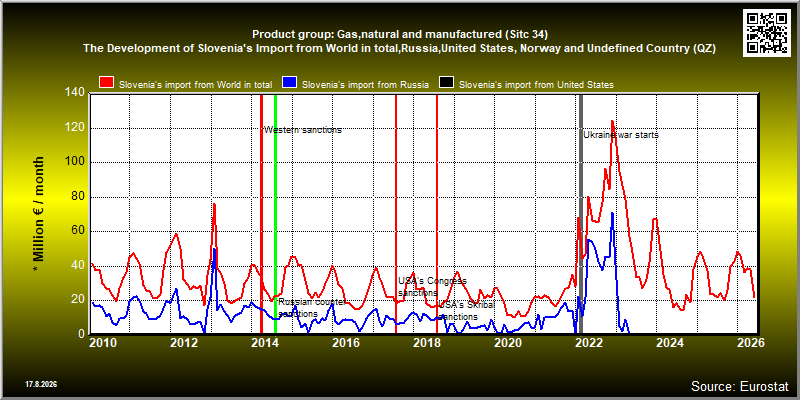Click the gray Ukraine war vertical marker
Image resolution: width=800 pixels, height=400 pixels.
pyautogui.click(x=581, y=213)
